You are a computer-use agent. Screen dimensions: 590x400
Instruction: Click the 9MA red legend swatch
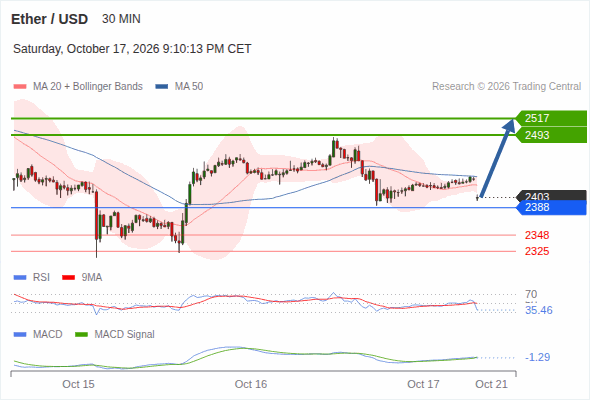(68, 278)
